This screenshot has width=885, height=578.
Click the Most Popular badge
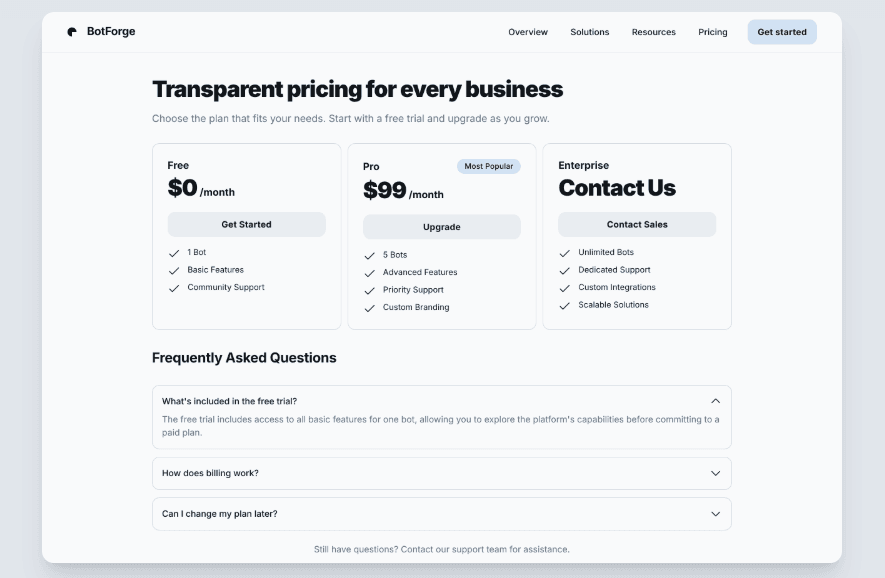click(x=488, y=166)
